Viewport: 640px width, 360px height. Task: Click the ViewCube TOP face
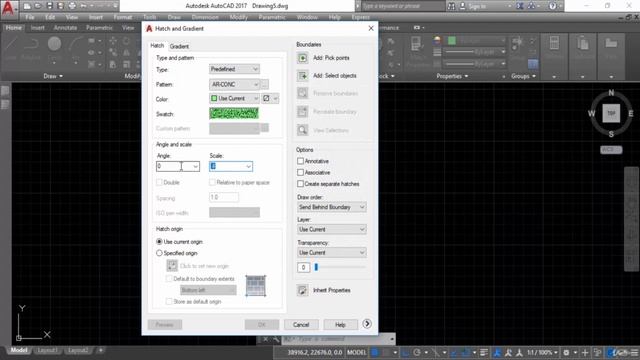611,113
